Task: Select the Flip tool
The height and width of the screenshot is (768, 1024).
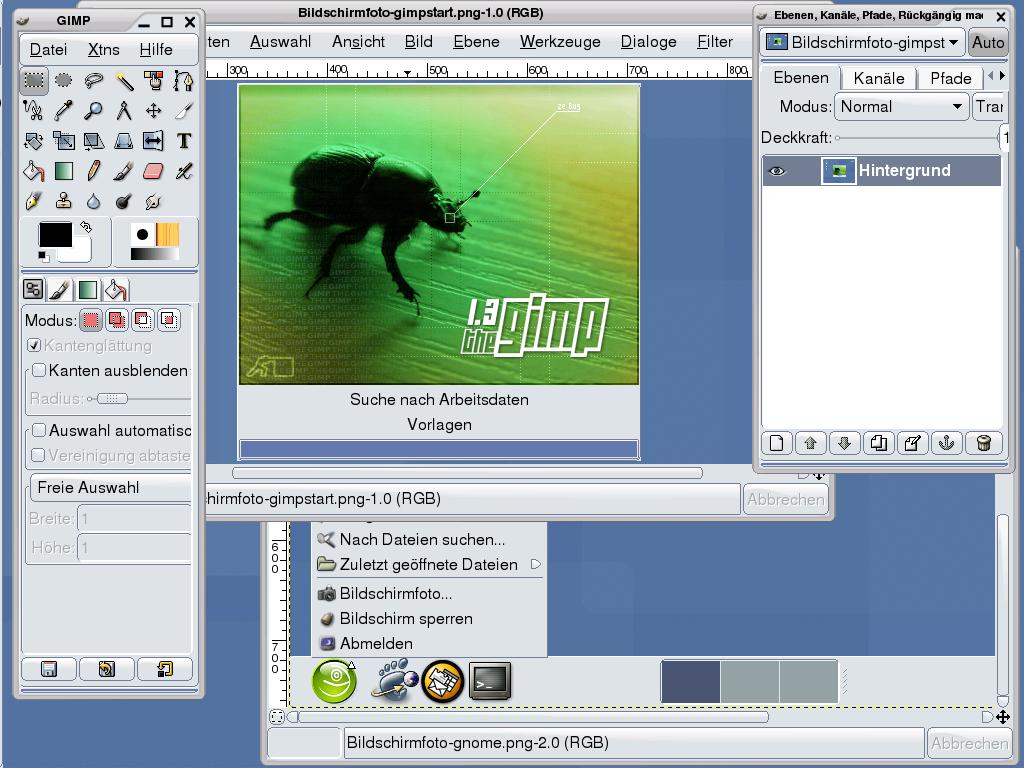Action: click(153, 141)
